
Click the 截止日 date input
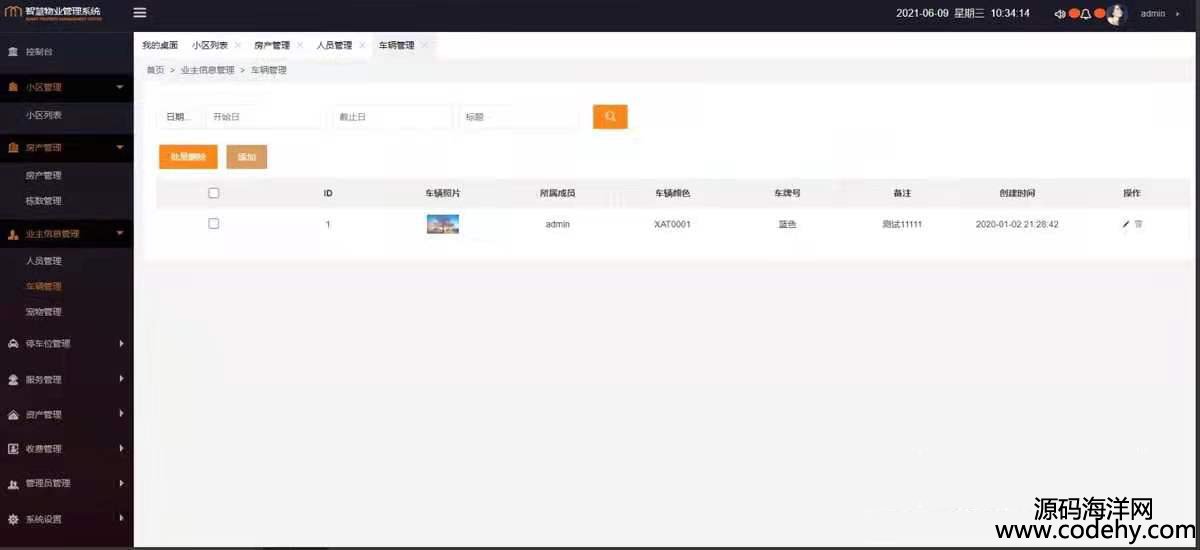point(392,117)
